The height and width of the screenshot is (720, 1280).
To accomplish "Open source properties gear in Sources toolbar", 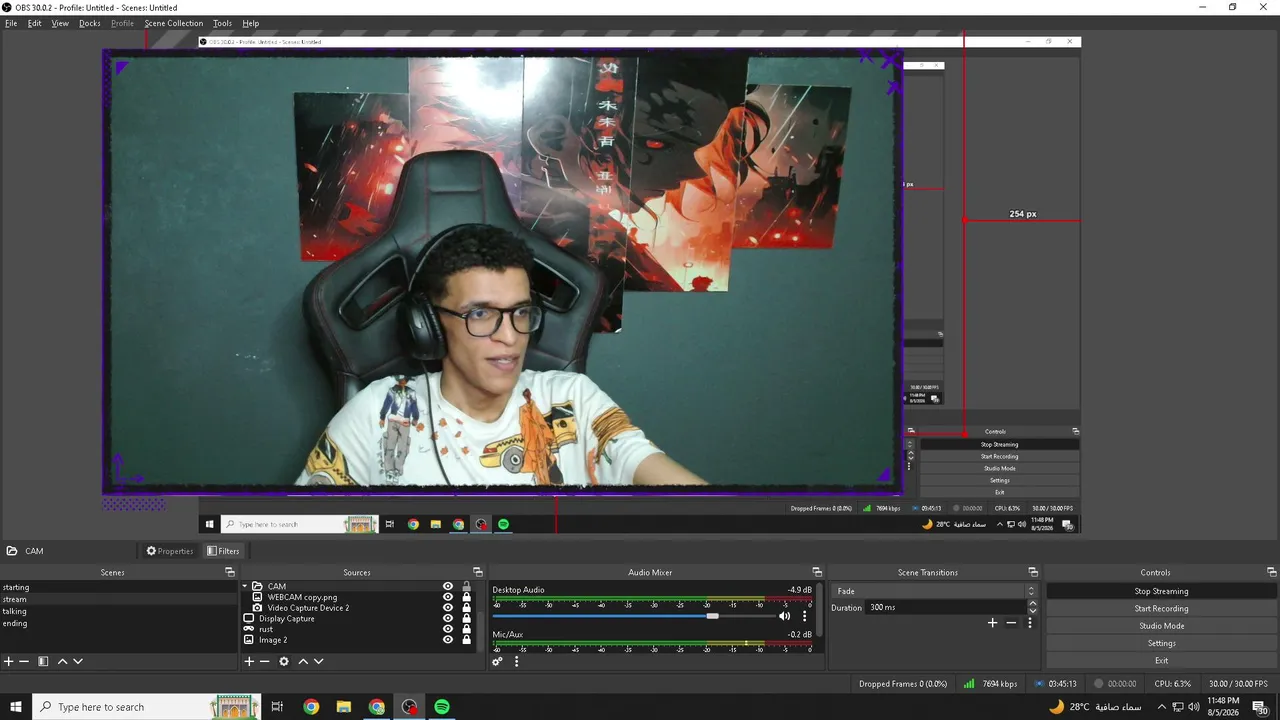I will coord(284,661).
